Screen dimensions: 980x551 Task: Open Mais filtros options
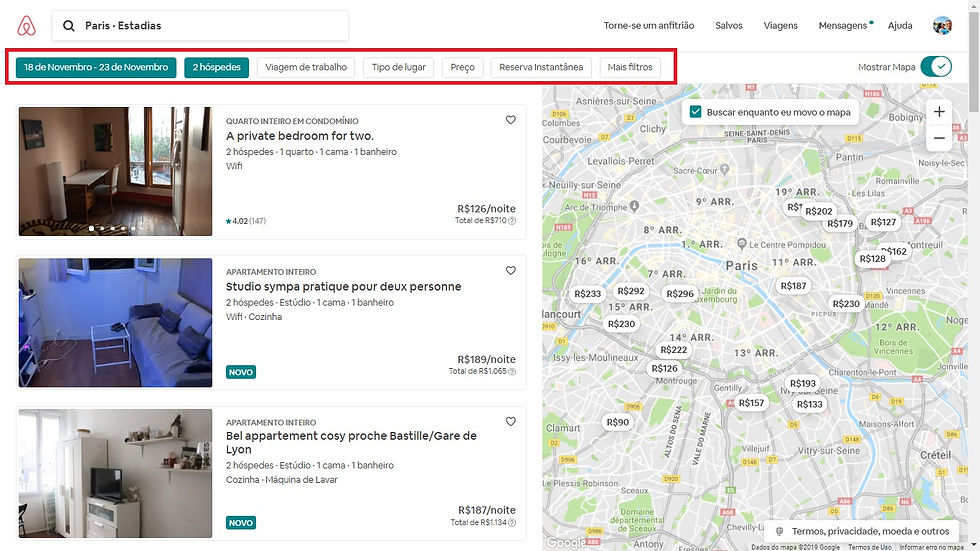(x=630, y=67)
